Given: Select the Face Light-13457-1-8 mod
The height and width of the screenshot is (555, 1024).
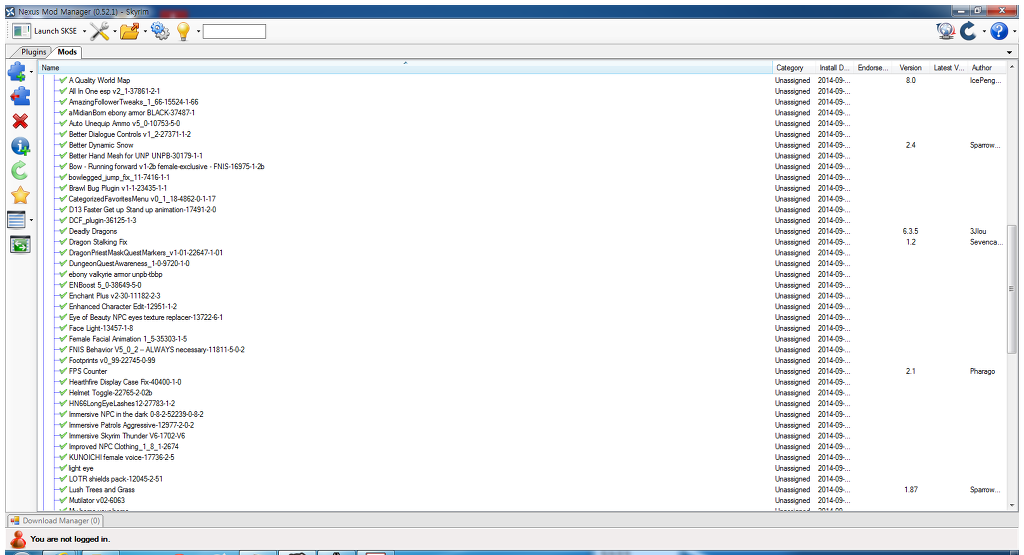Looking at the screenshot, I should (x=101, y=328).
